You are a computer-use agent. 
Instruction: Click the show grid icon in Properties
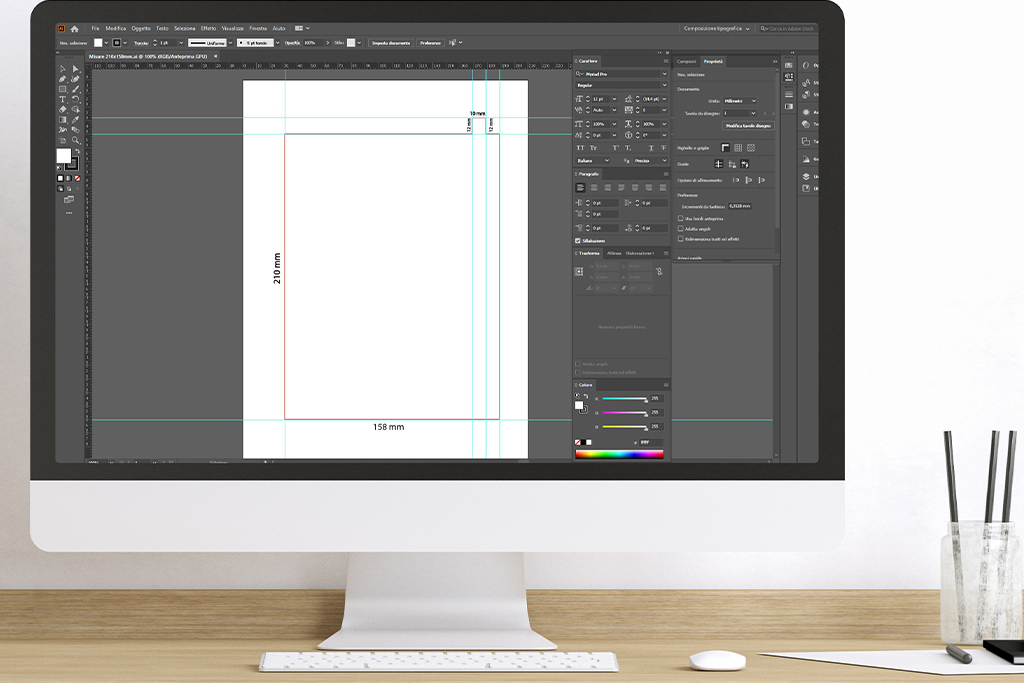tap(737, 148)
